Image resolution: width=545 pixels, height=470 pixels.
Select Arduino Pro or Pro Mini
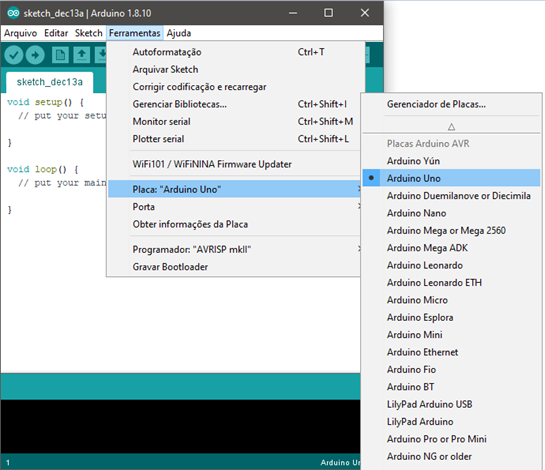click(451, 439)
